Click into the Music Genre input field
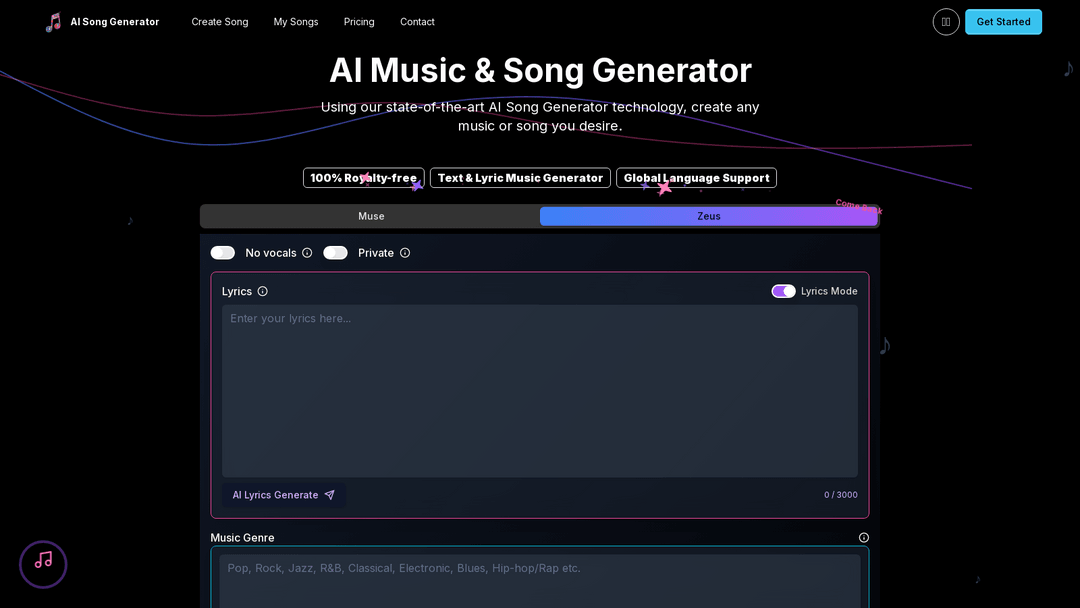The image size is (1080, 608). point(540,580)
